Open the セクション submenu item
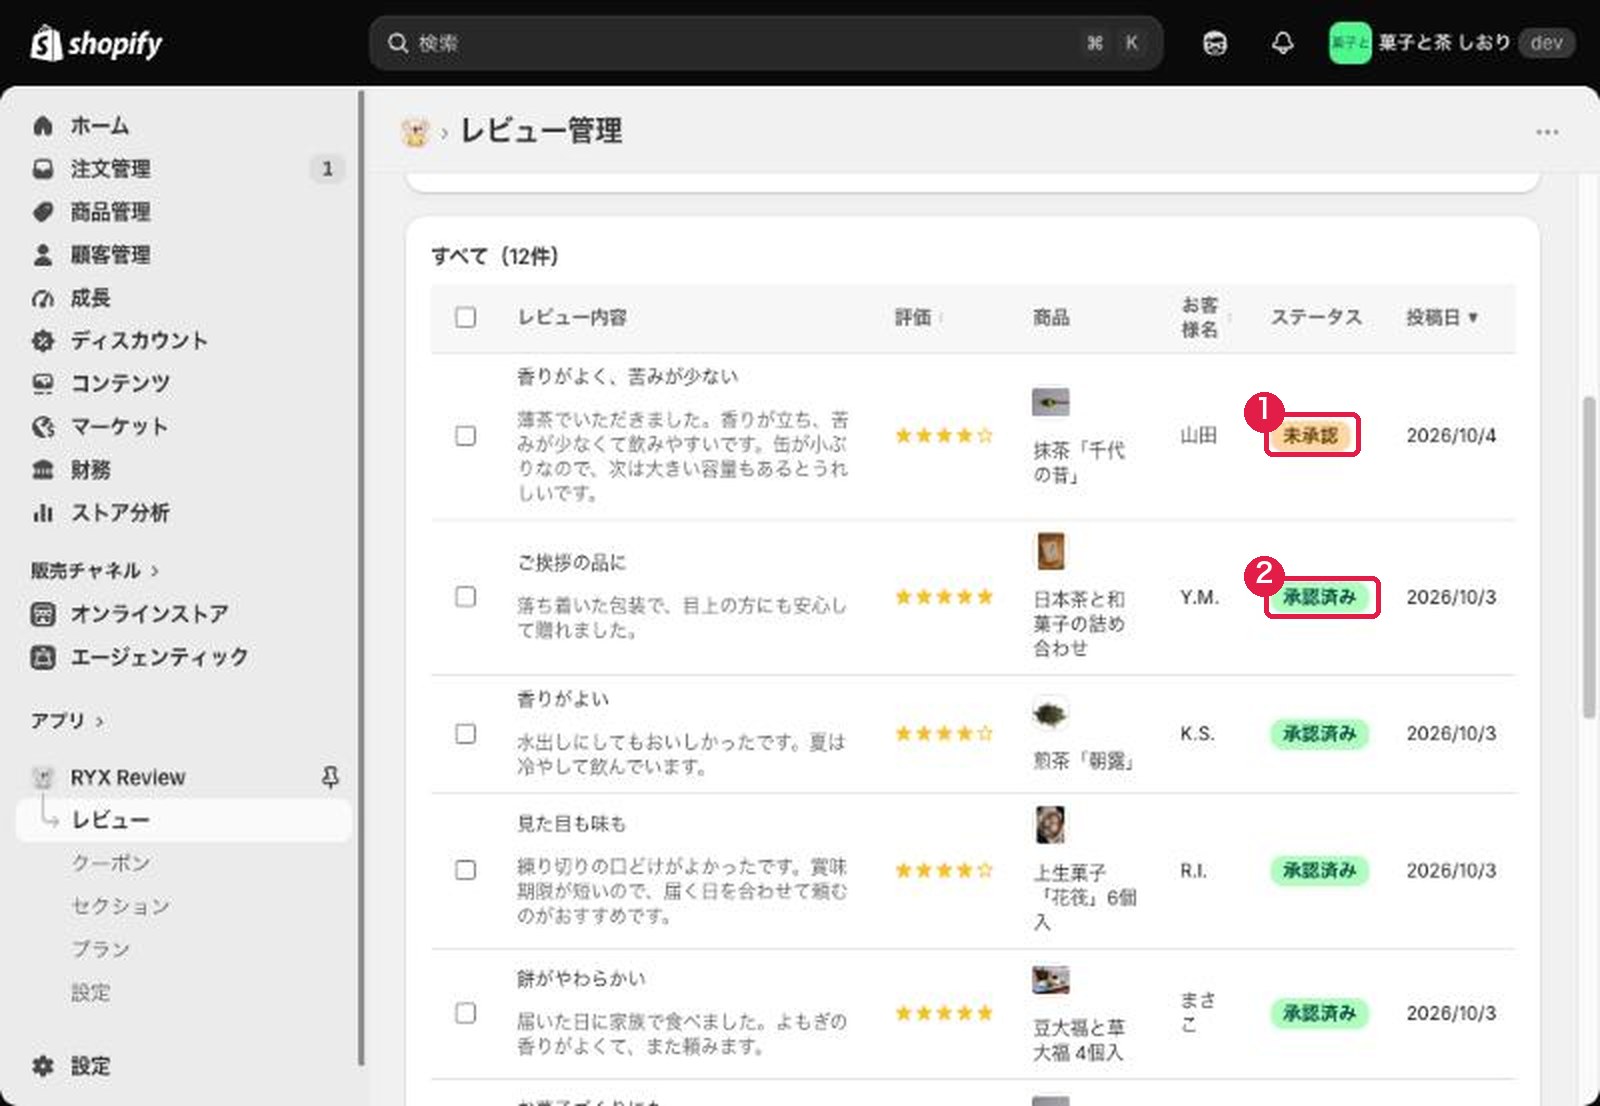1600x1106 pixels. 120,906
